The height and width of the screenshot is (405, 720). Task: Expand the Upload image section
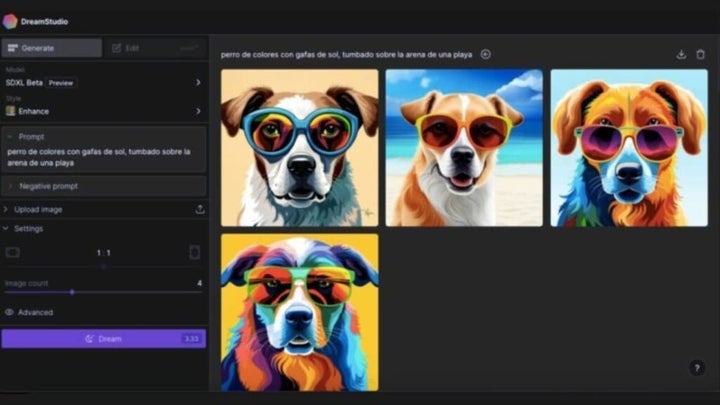click(x=38, y=209)
